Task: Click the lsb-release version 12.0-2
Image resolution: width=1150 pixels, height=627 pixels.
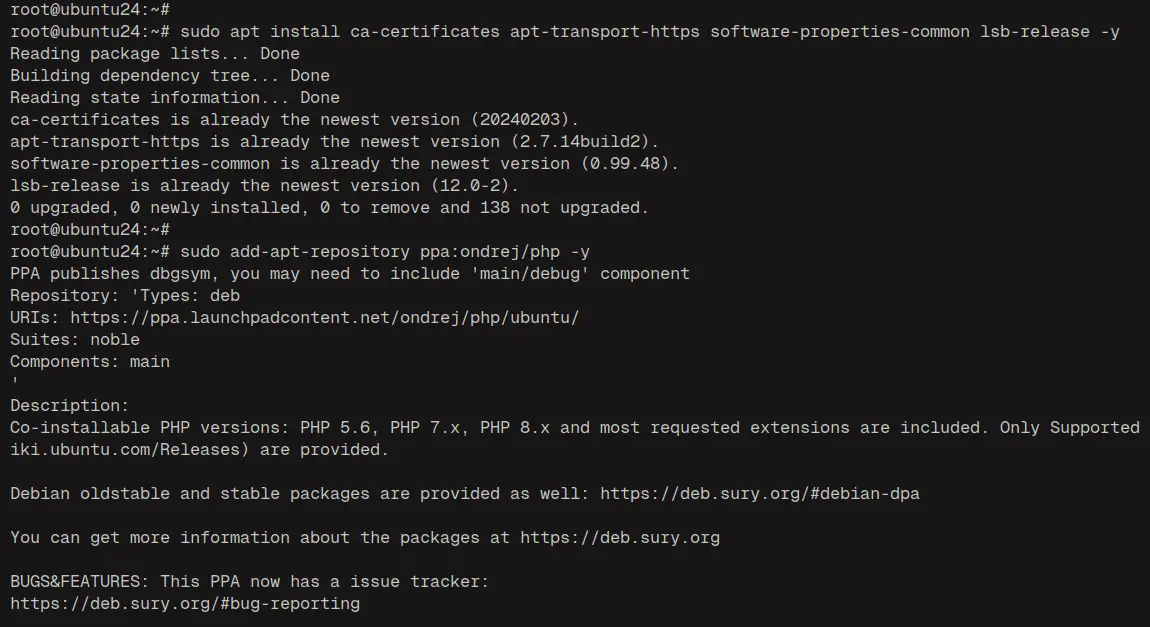Action: [474, 186]
